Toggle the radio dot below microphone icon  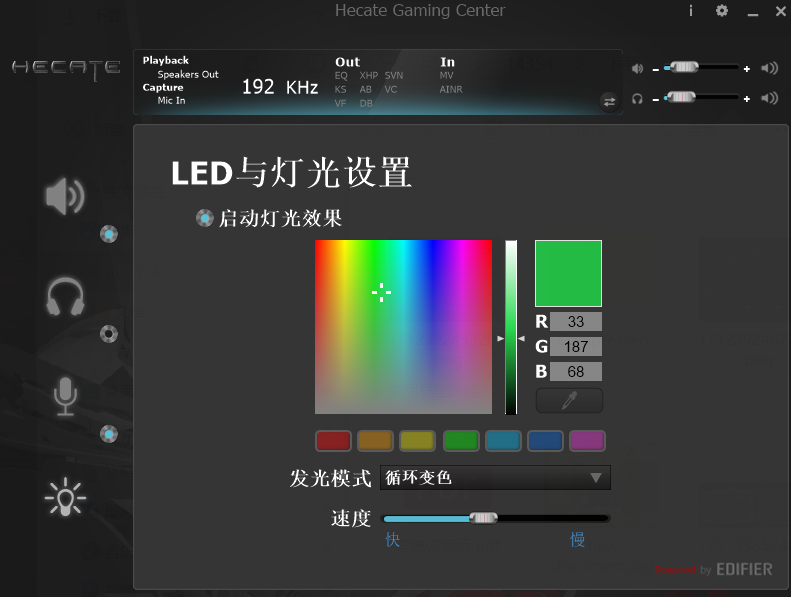tap(108, 434)
